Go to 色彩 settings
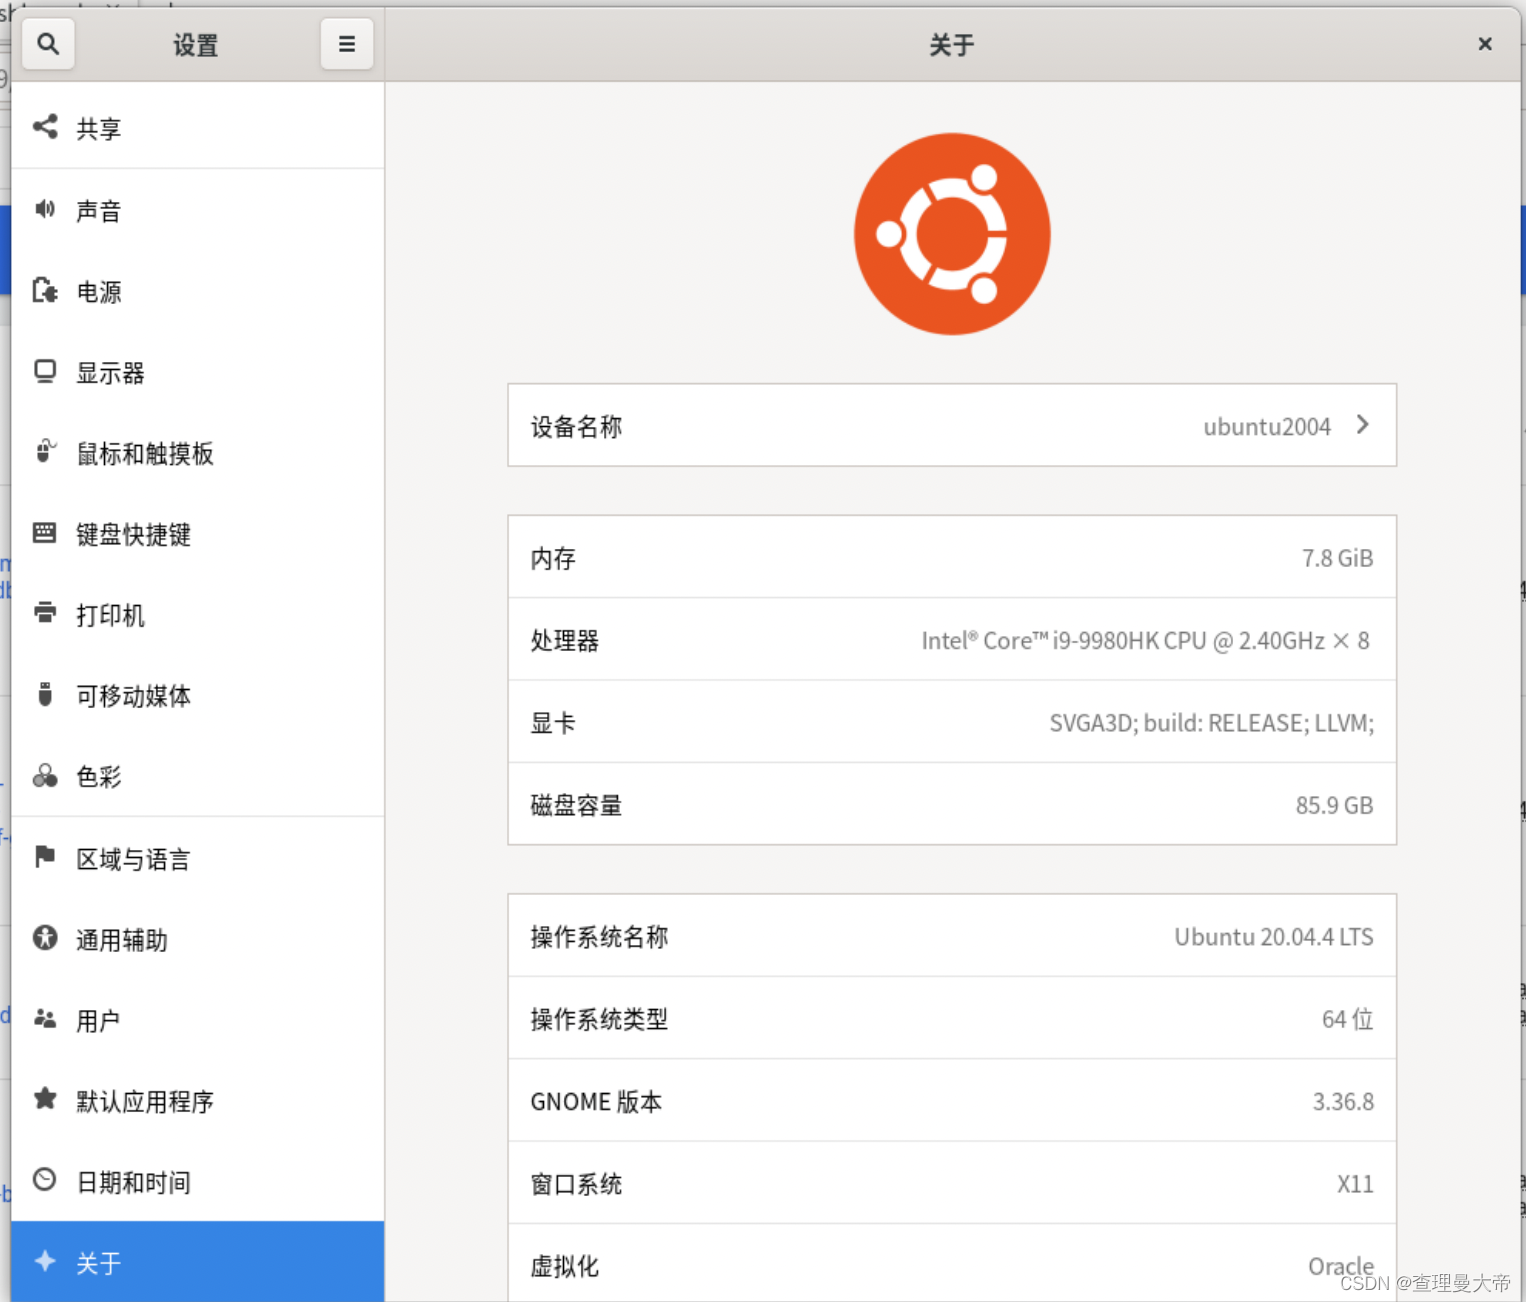 click(x=197, y=776)
